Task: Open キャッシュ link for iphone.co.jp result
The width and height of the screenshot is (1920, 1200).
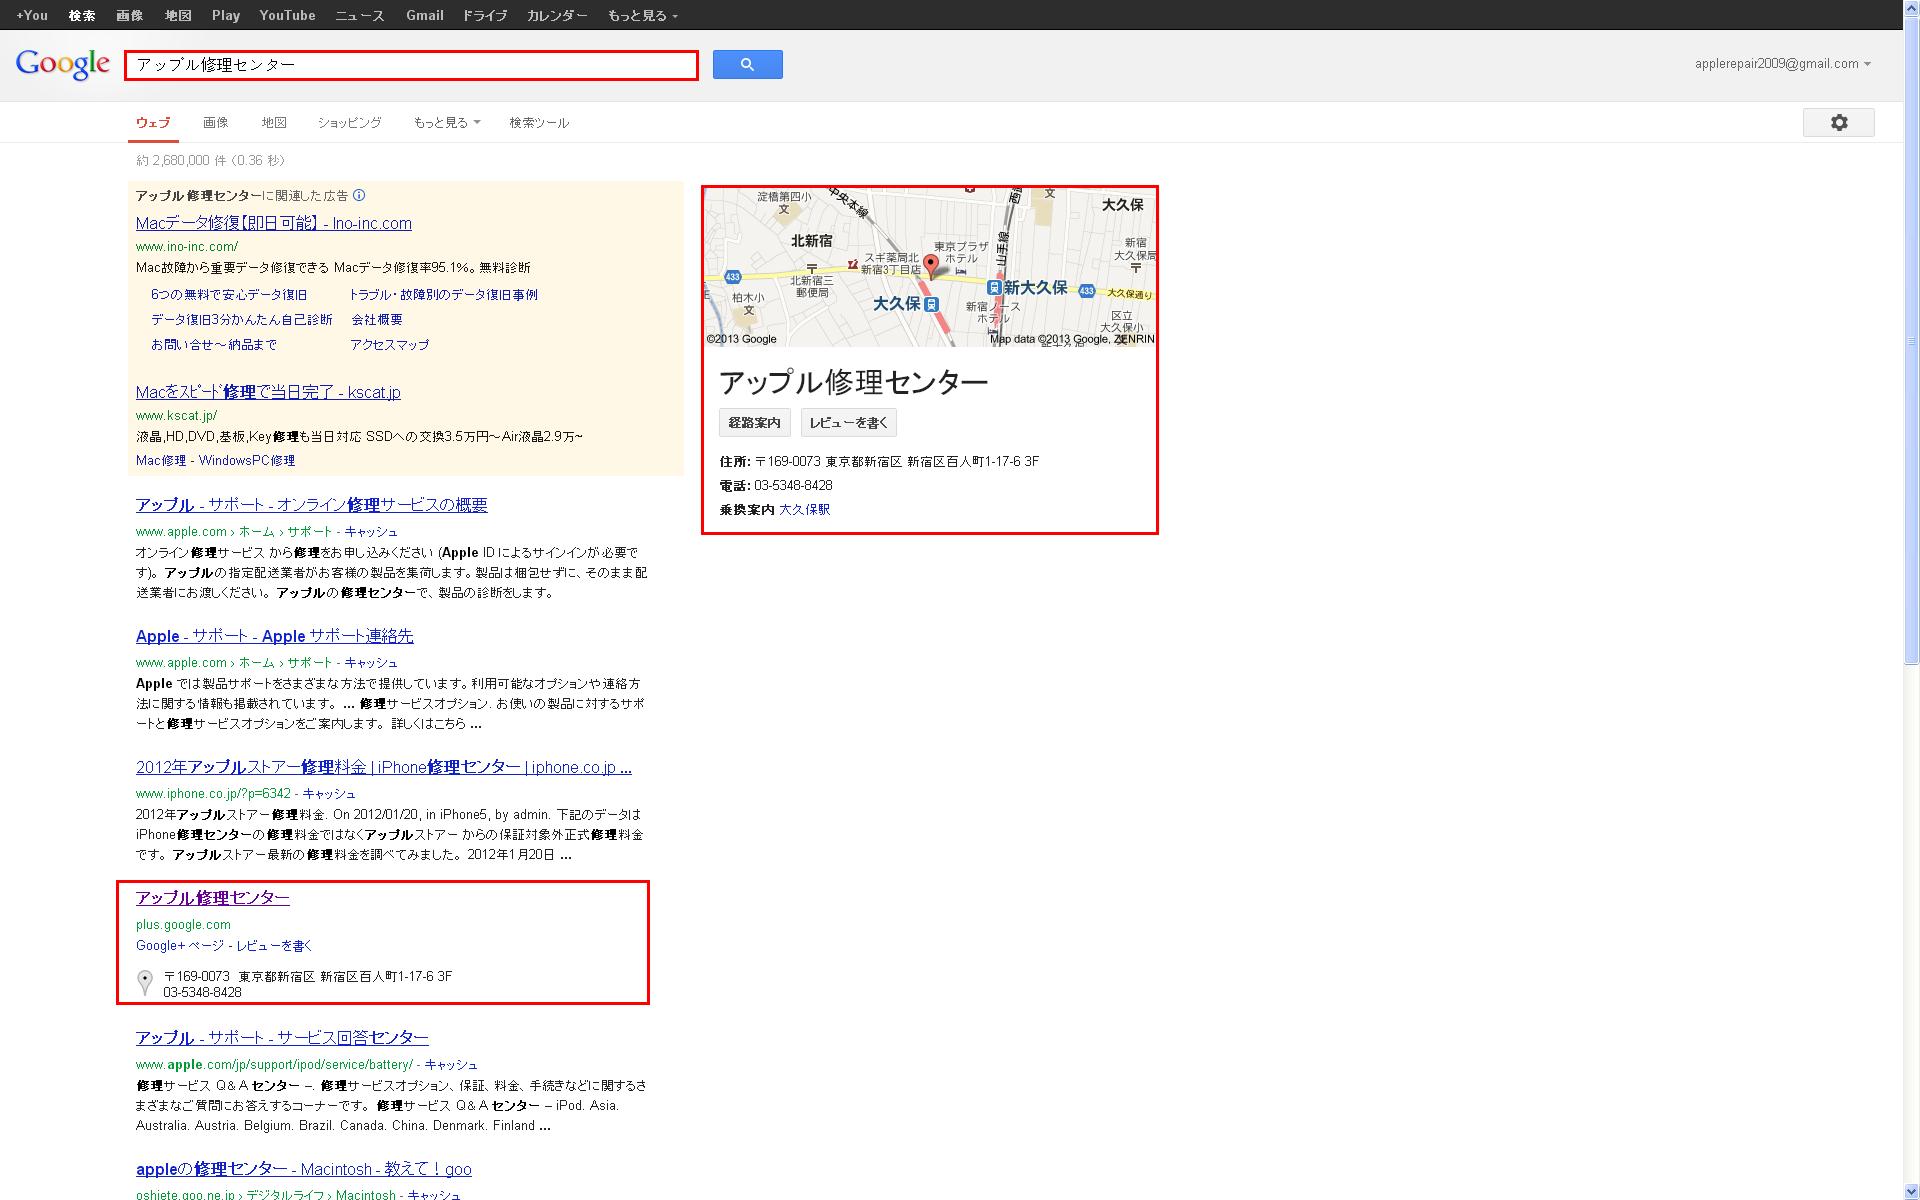Action: (x=329, y=793)
